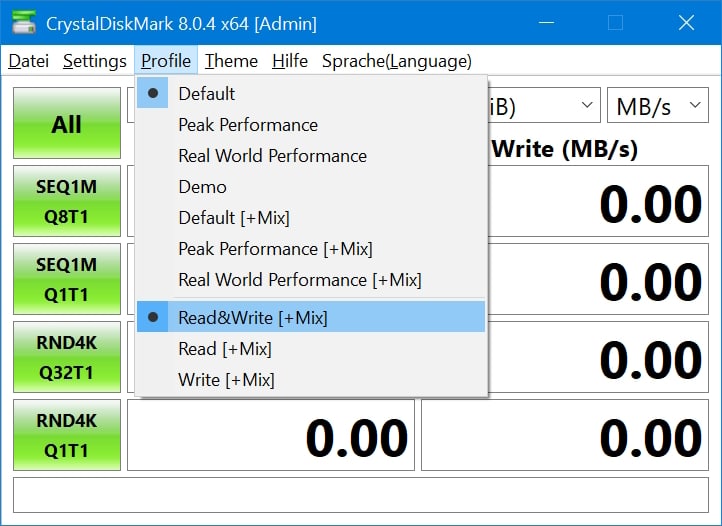
Task: Run all benchmarks with All button
Action: point(67,123)
